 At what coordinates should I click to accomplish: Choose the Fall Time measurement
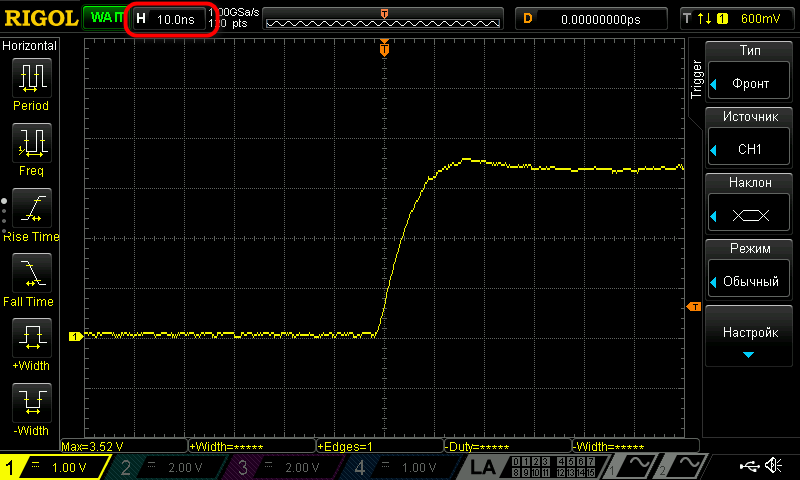tap(31, 279)
